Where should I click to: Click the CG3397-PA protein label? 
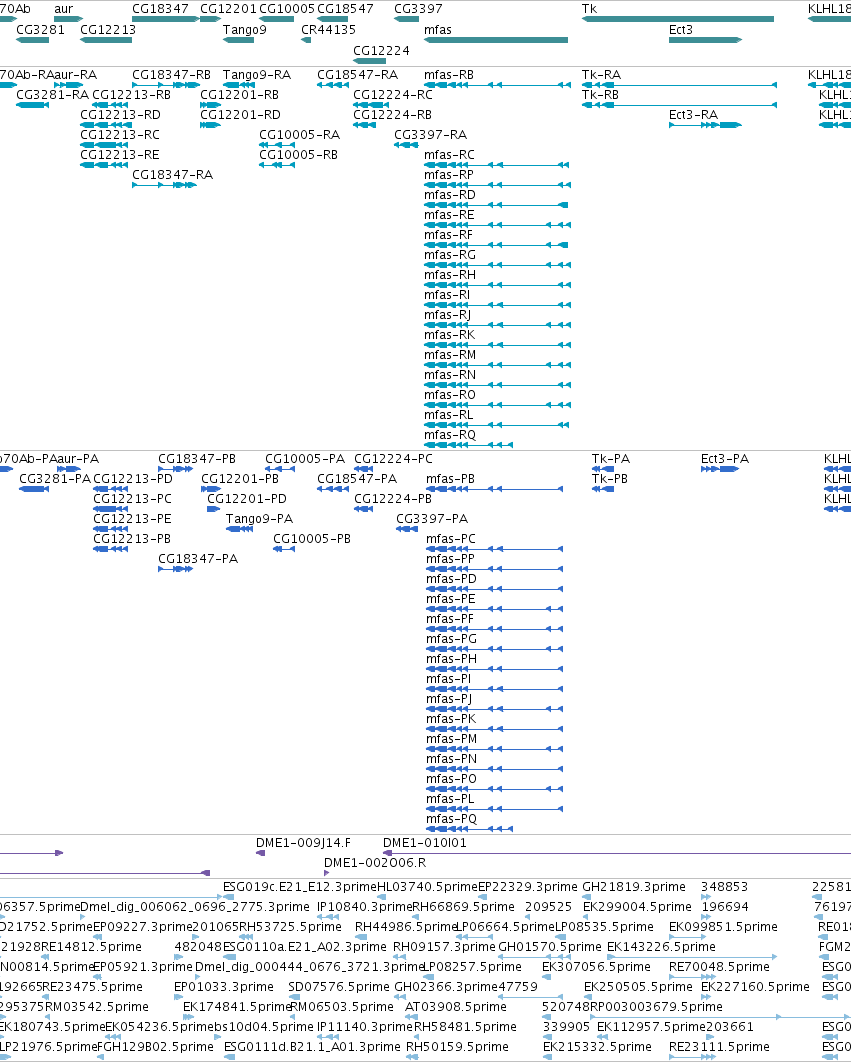point(432,519)
